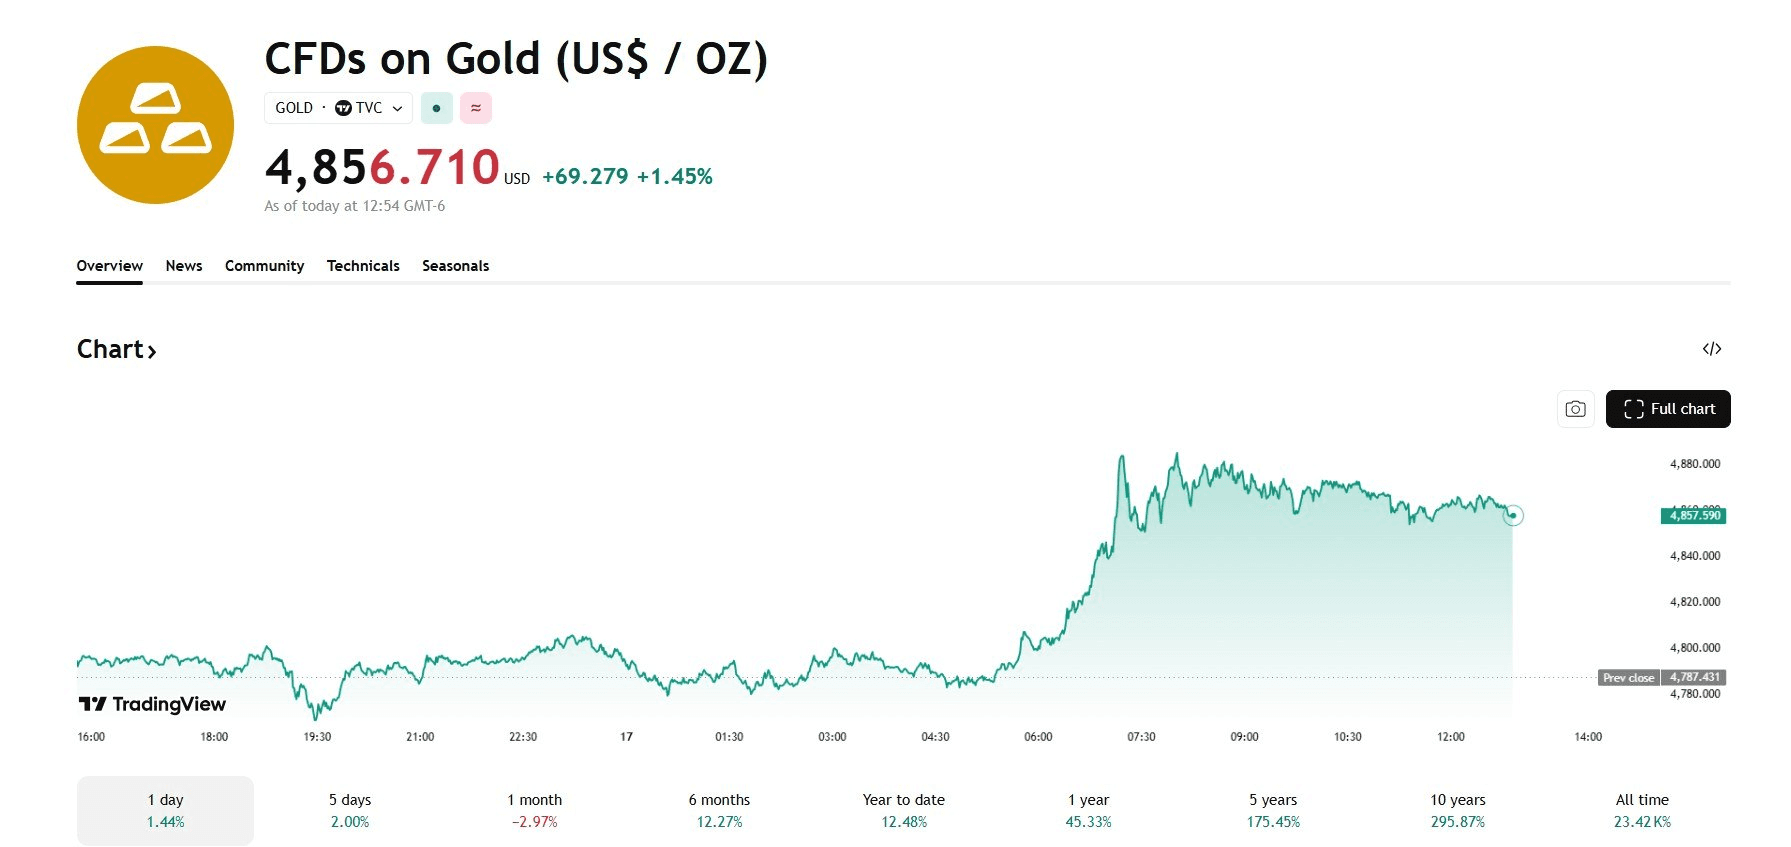Select the 1 month time range
Image resolution: width=1791 pixels, height=847 pixels.
[534, 810]
